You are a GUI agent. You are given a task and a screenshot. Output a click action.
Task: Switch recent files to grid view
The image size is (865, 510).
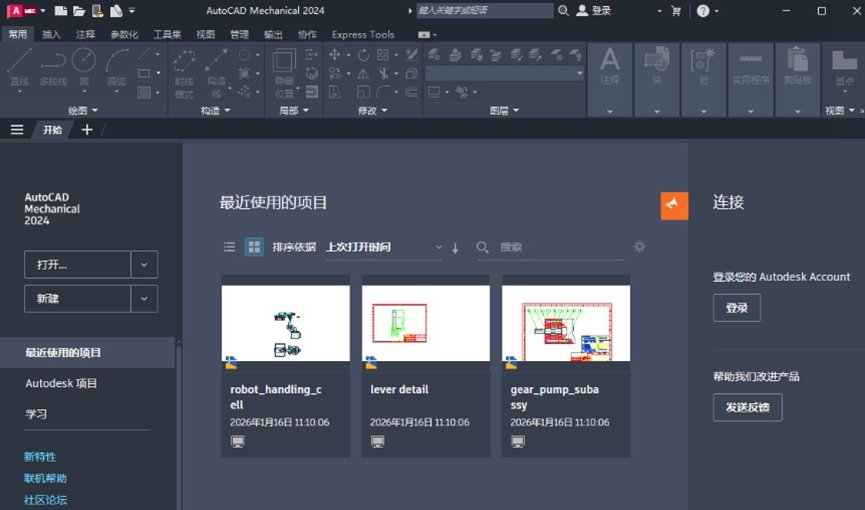(254, 247)
